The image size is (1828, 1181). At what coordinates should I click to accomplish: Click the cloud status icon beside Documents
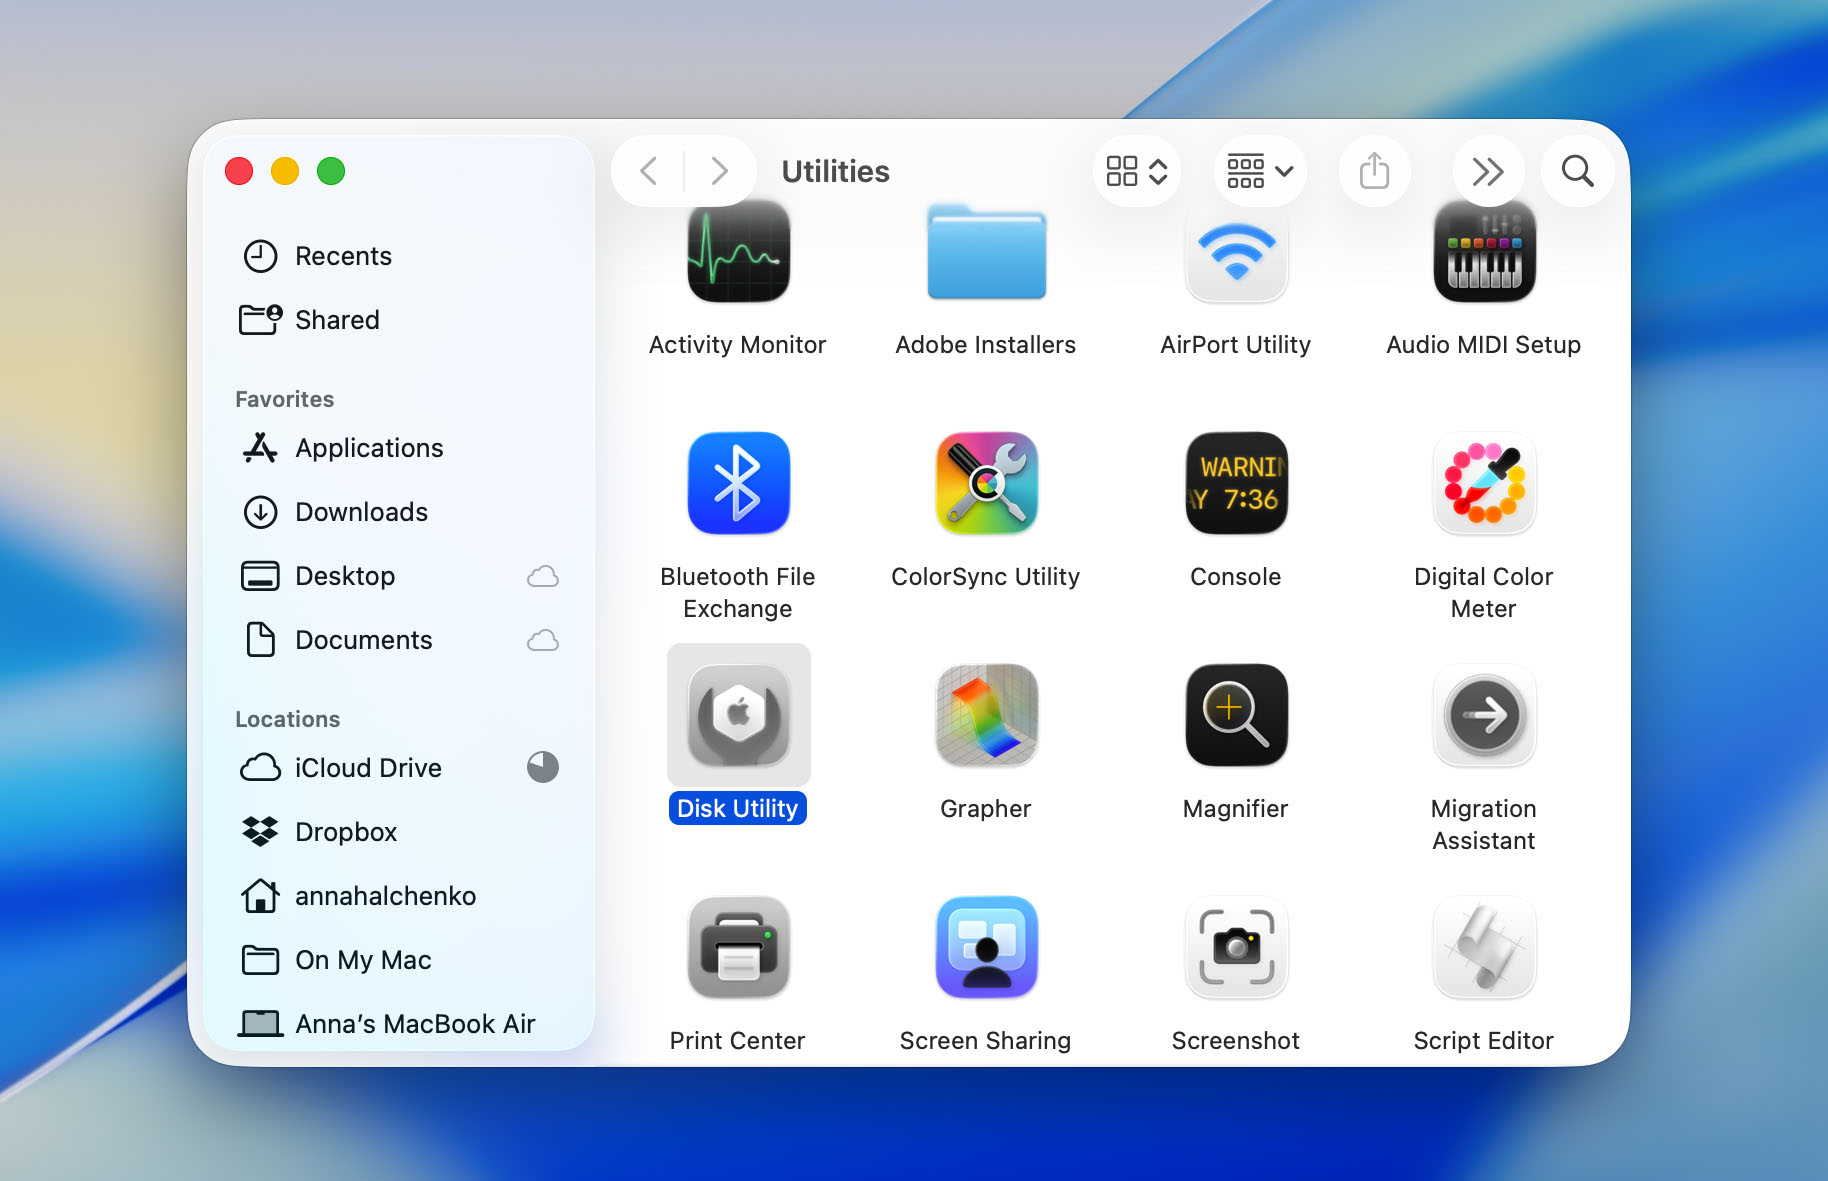click(x=543, y=640)
